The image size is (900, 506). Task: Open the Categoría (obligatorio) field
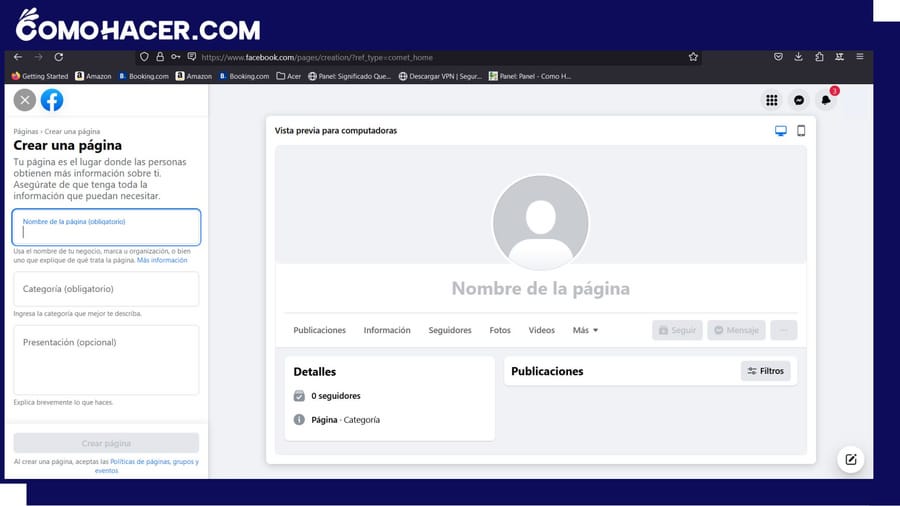(x=106, y=289)
